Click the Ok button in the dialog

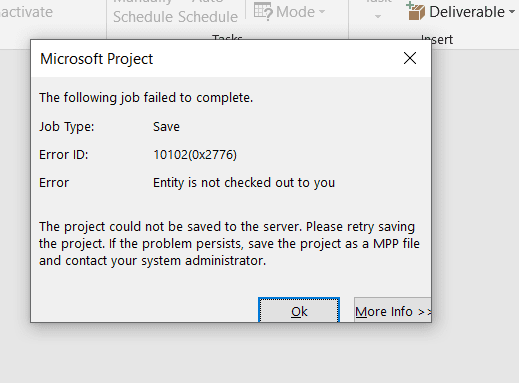[x=299, y=310]
